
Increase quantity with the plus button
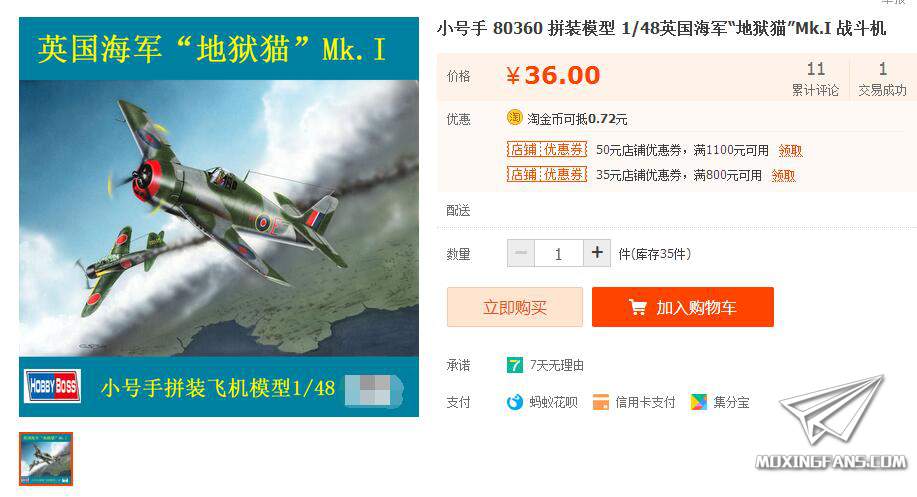pyautogui.click(x=597, y=253)
